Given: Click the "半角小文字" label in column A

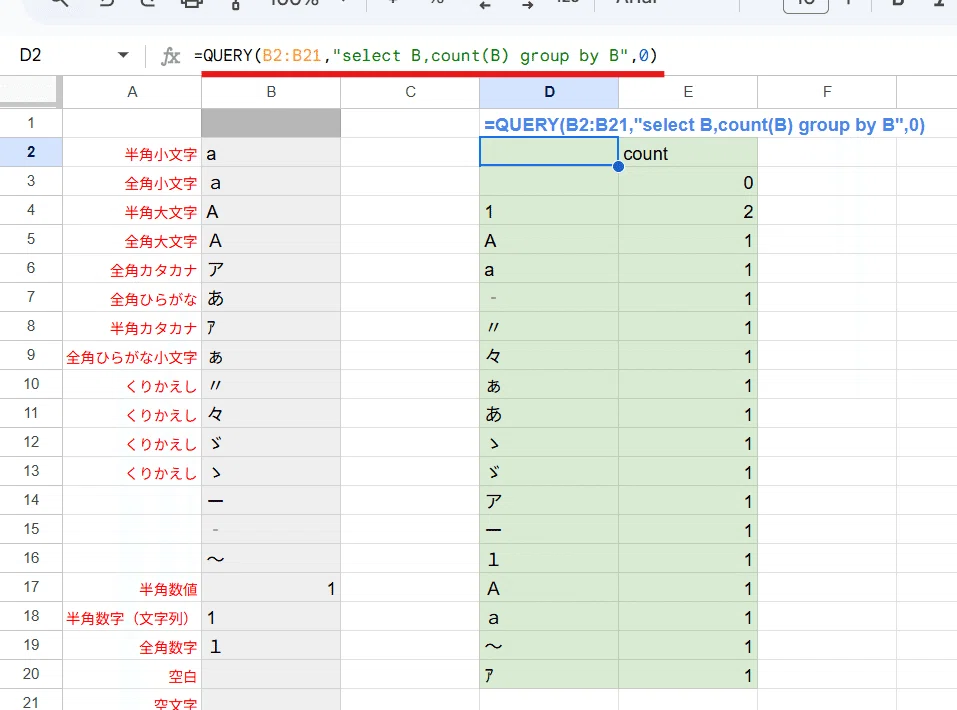Looking at the screenshot, I should [161, 154].
